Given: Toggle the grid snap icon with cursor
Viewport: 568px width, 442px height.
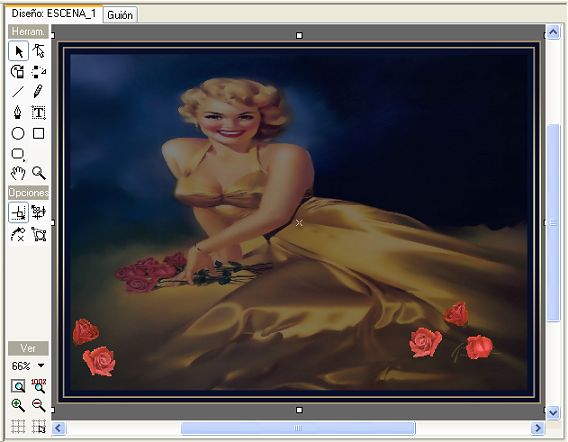Looking at the screenshot, I should tap(39, 426).
